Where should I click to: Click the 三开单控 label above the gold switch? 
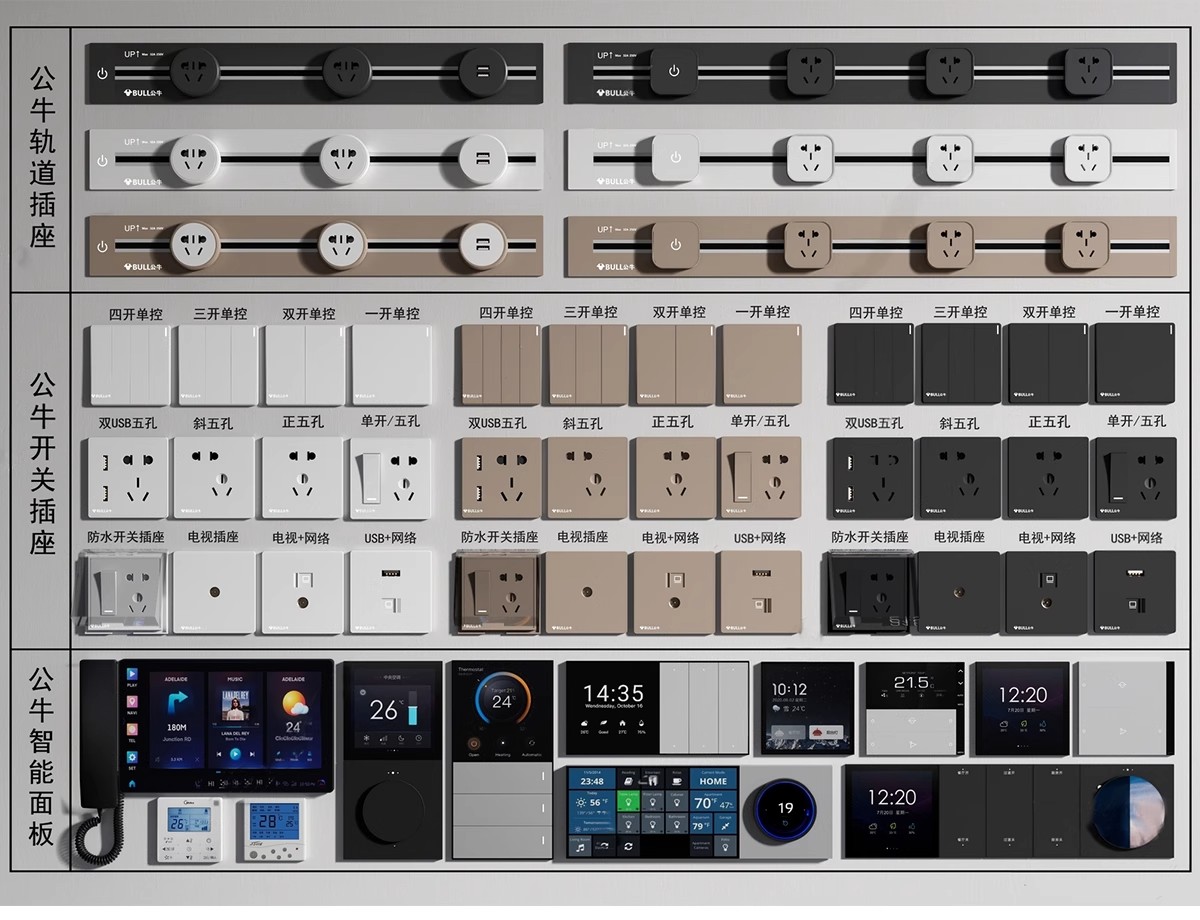pyautogui.click(x=591, y=312)
